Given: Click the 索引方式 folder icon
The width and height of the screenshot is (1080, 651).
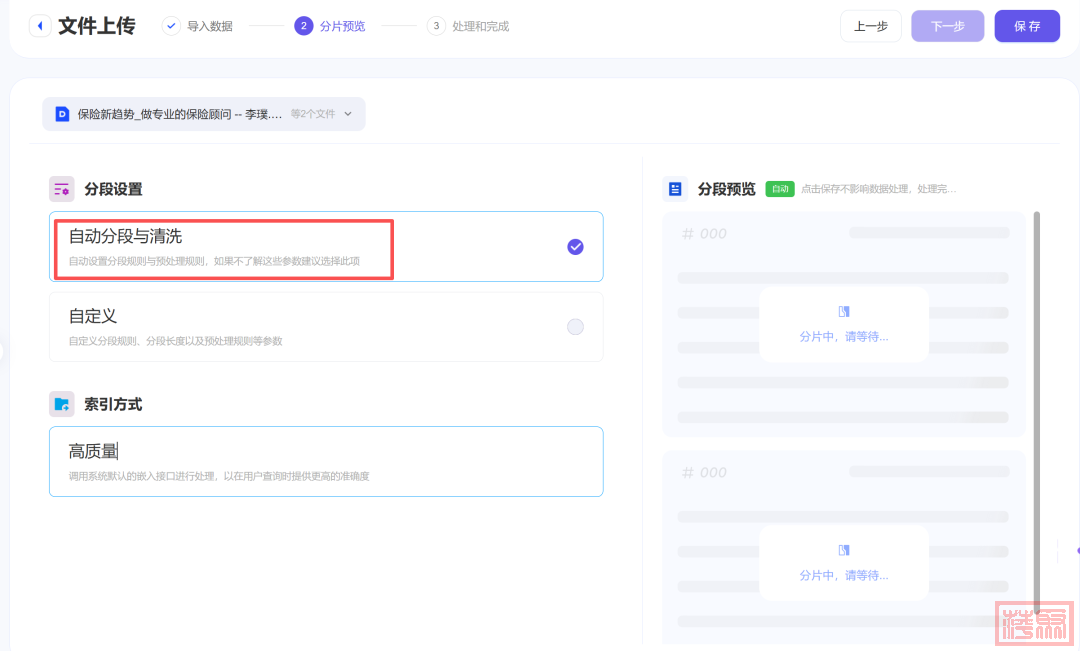Looking at the screenshot, I should tap(62, 404).
